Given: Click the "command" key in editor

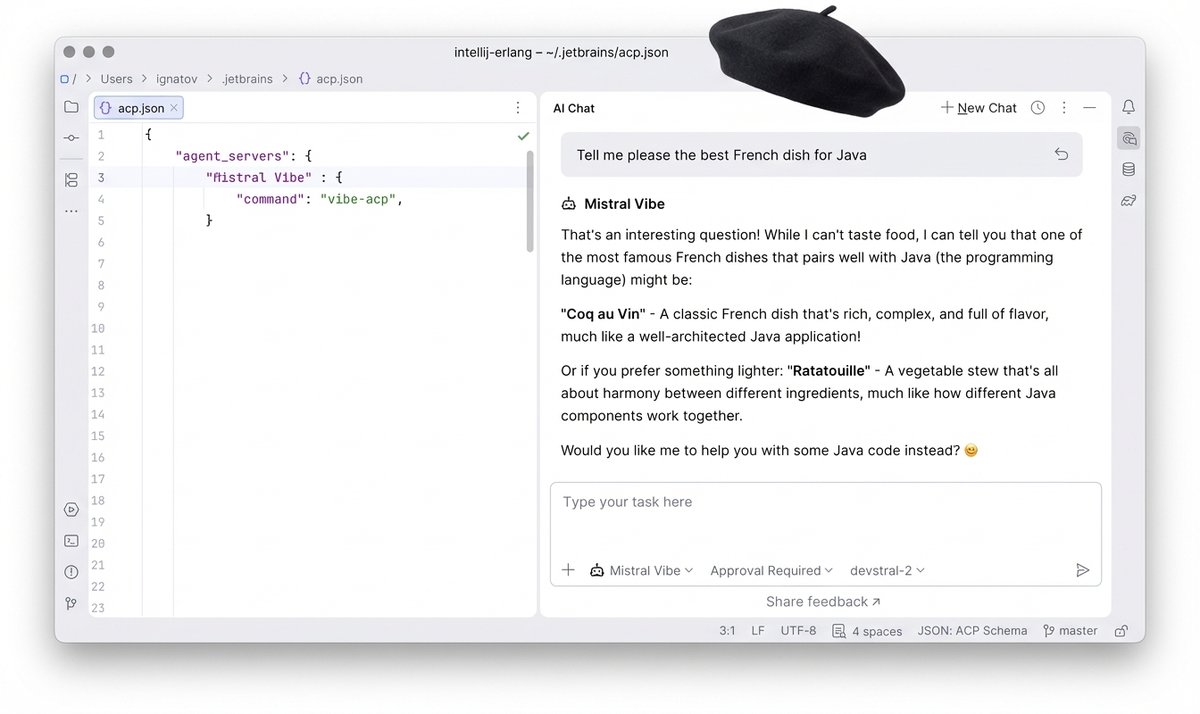Looking at the screenshot, I should pos(270,199).
